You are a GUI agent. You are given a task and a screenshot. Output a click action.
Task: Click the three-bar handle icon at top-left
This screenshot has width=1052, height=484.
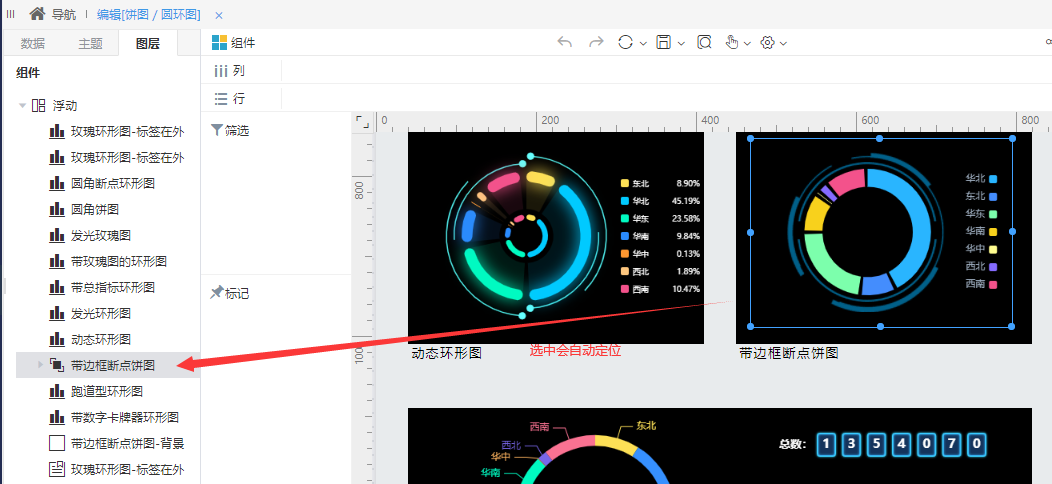[10, 13]
